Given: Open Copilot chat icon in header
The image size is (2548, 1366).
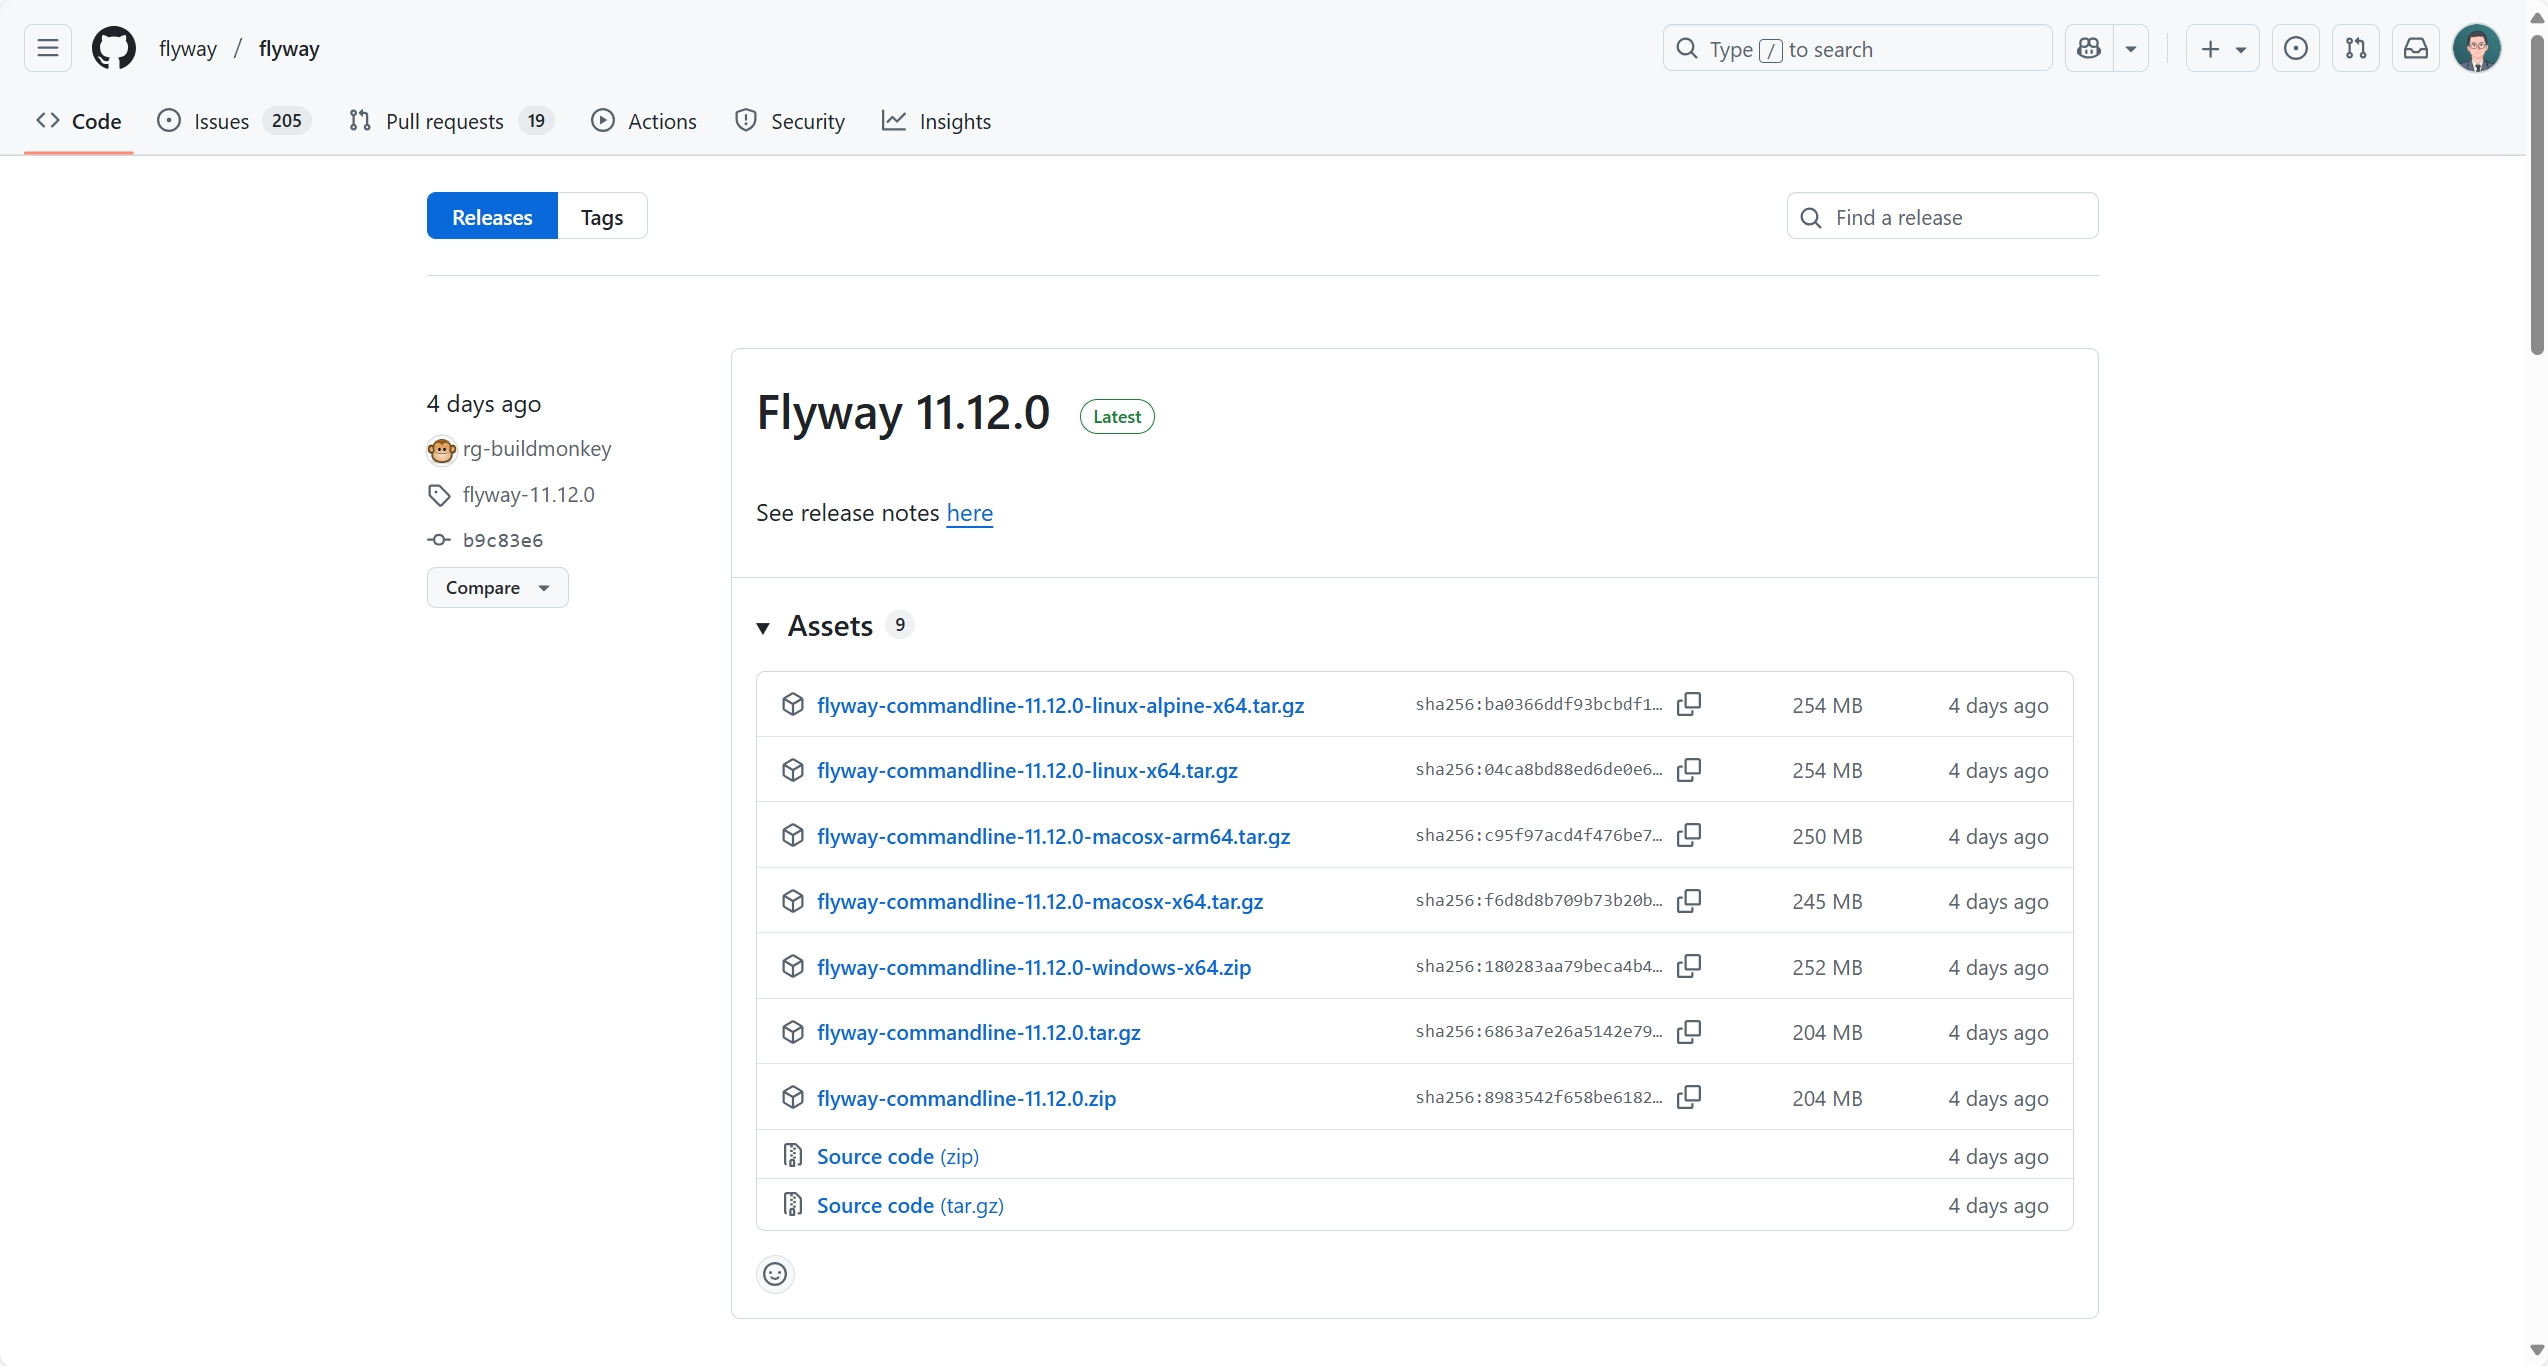Looking at the screenshot, I should point(2089,48).
